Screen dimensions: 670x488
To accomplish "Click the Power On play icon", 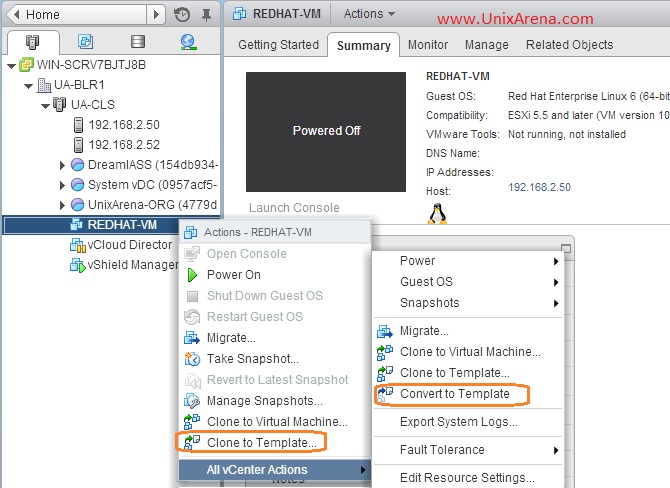I will point(192,275).
